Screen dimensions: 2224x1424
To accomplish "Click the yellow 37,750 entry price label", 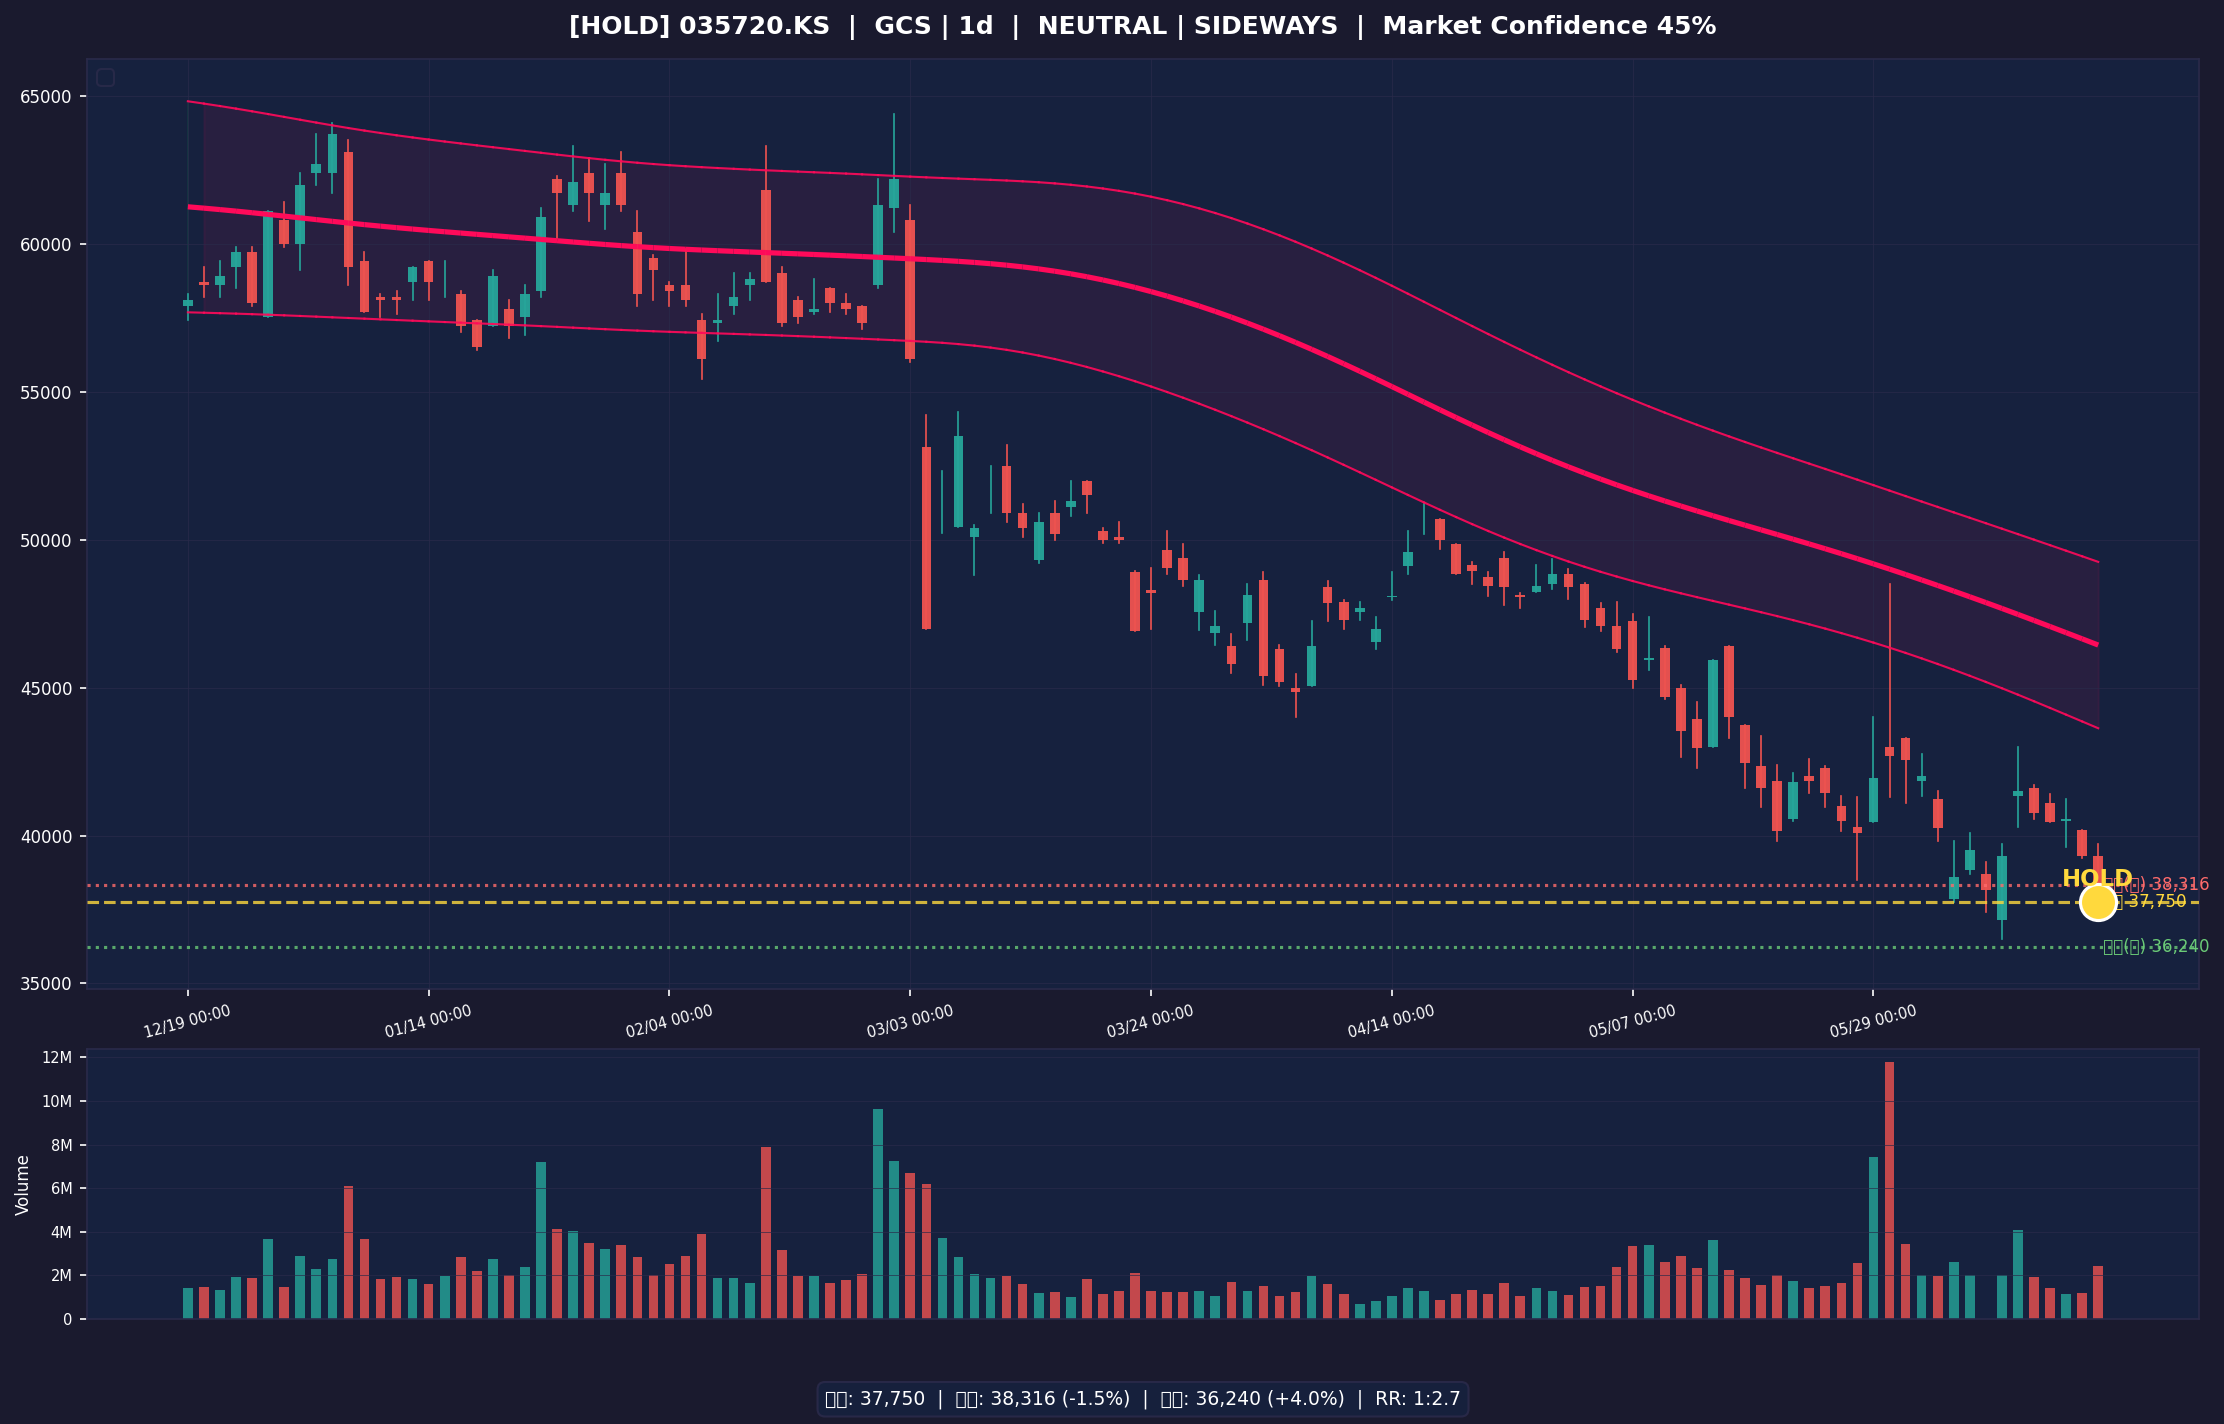I will [2150, 901].
